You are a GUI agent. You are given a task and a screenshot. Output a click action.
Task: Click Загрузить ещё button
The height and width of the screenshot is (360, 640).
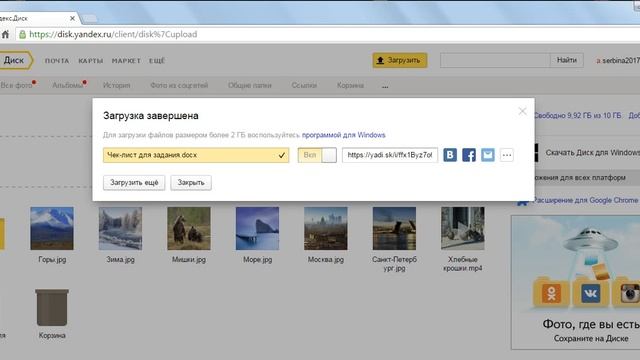(x=134, y=182)
